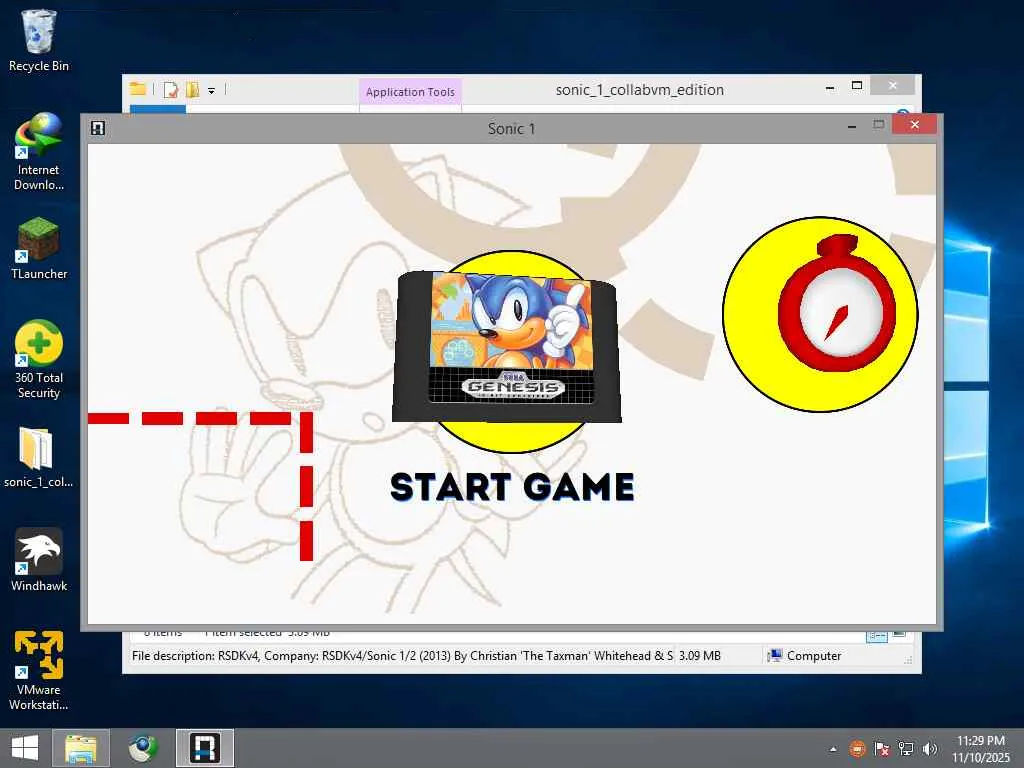
Task: Minimize the sonic_1_collabvm_edition Explorer window
Action: (x=830, y=87)
